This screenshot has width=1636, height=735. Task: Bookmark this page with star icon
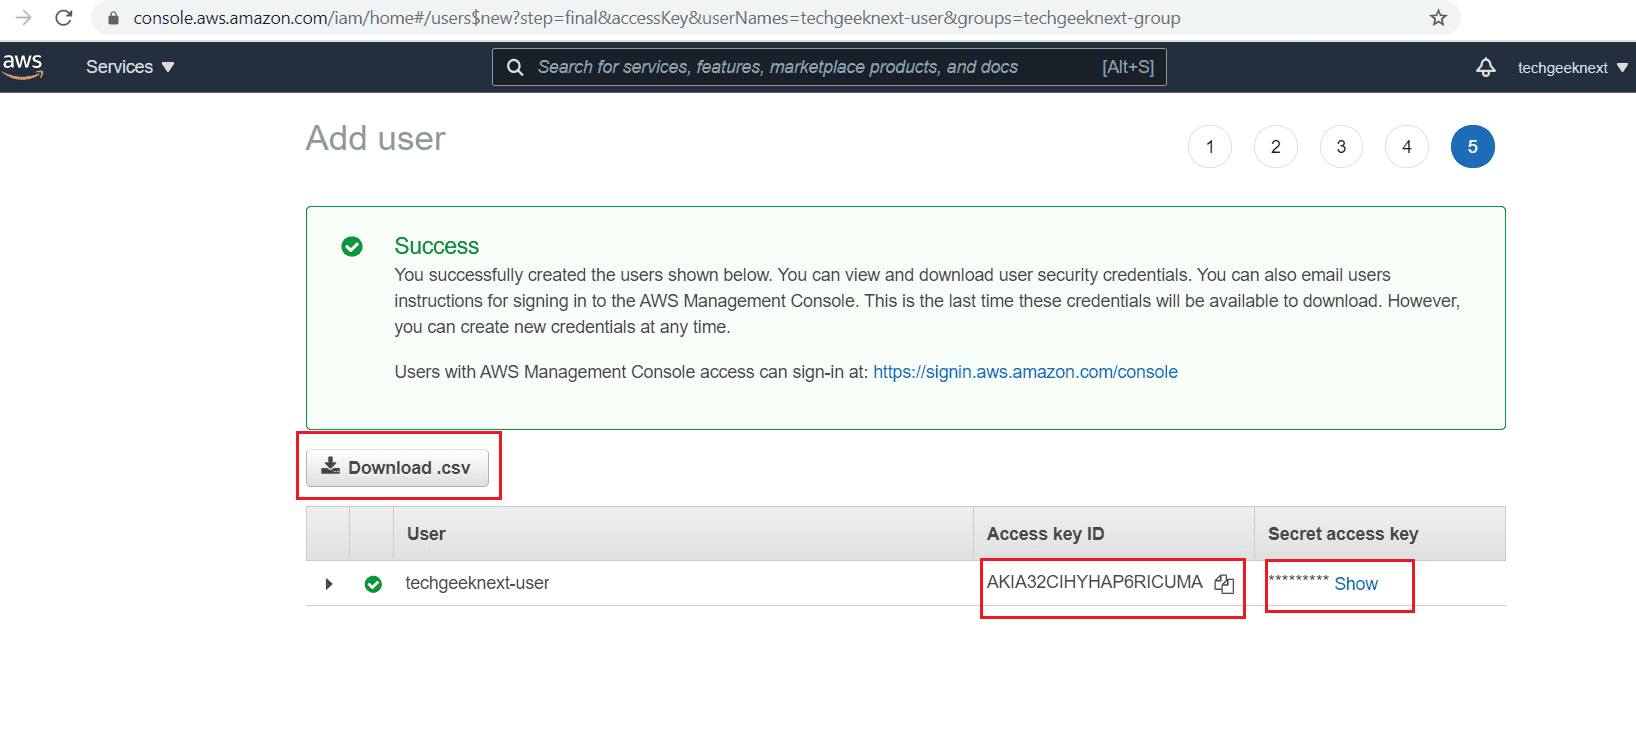coord(1438,18)
